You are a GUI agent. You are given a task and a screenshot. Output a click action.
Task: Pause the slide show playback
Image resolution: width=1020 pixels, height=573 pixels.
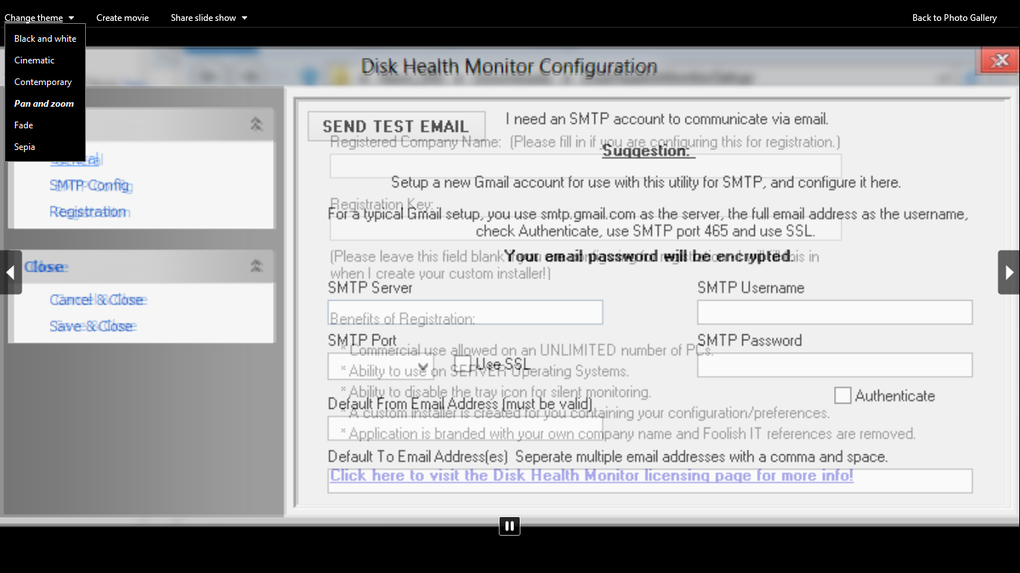click(509, 526)
